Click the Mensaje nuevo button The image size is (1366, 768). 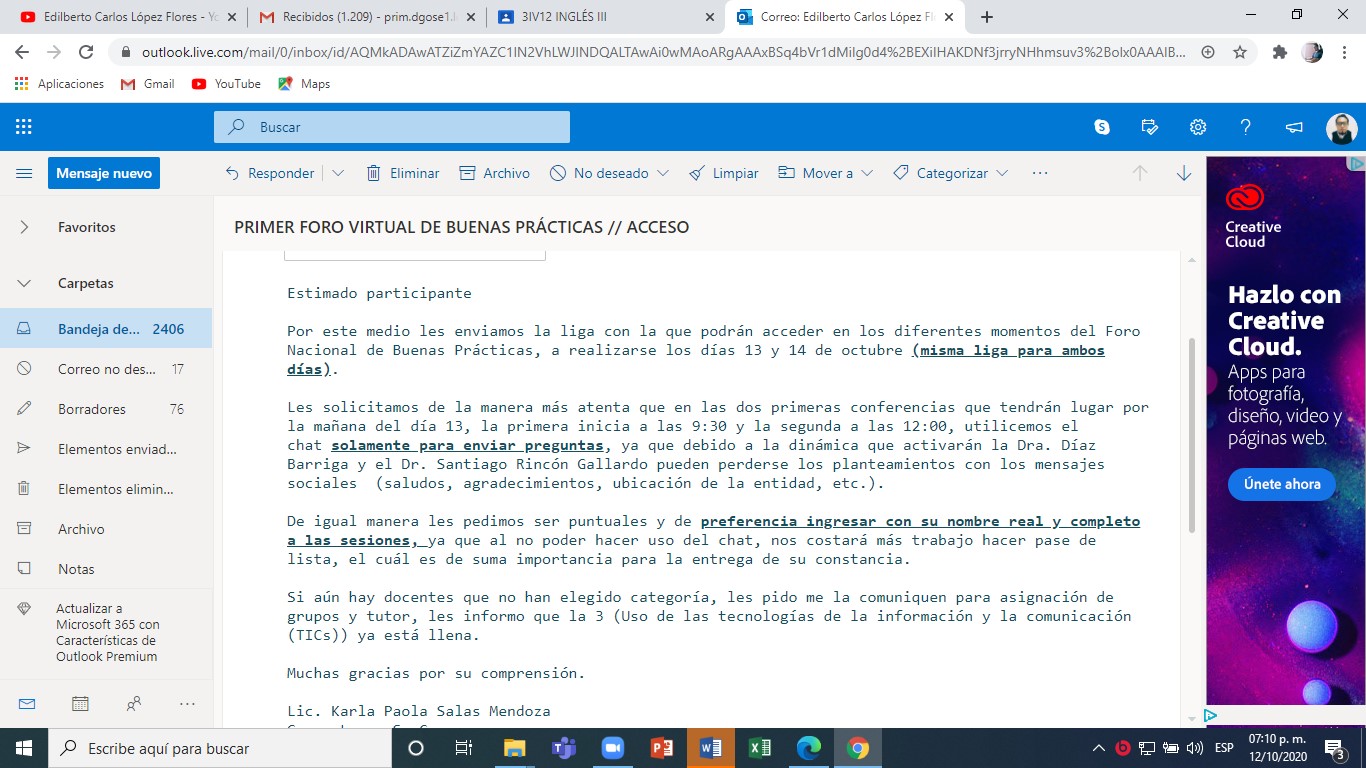[104, 173]
